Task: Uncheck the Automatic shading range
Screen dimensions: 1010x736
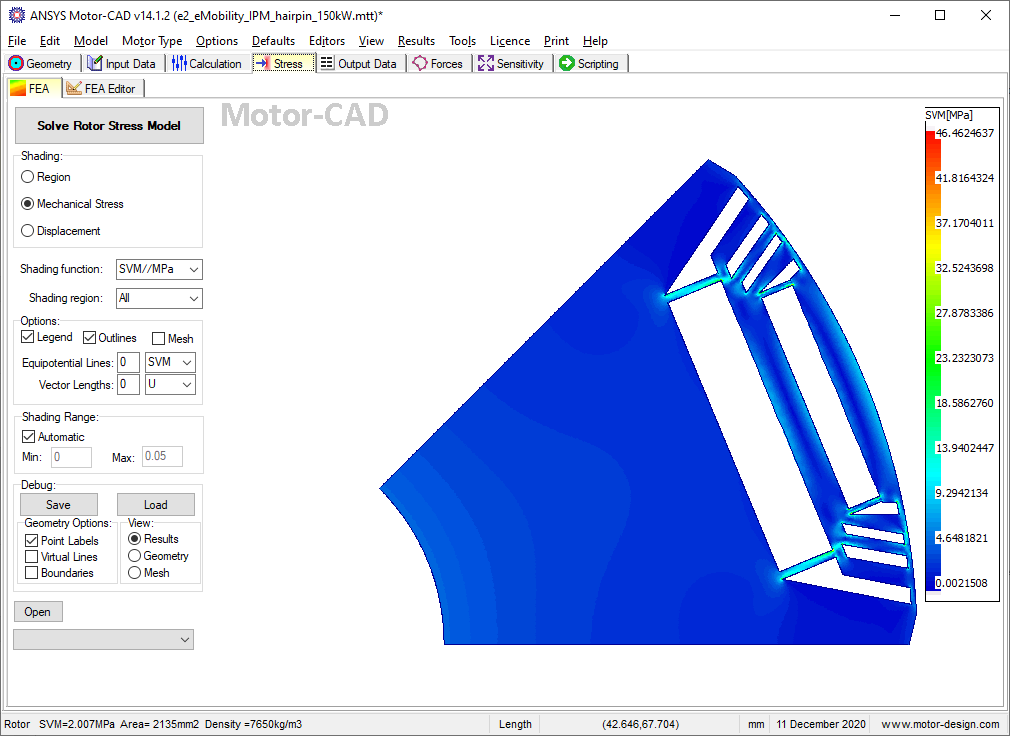Action: coord(28,437)
